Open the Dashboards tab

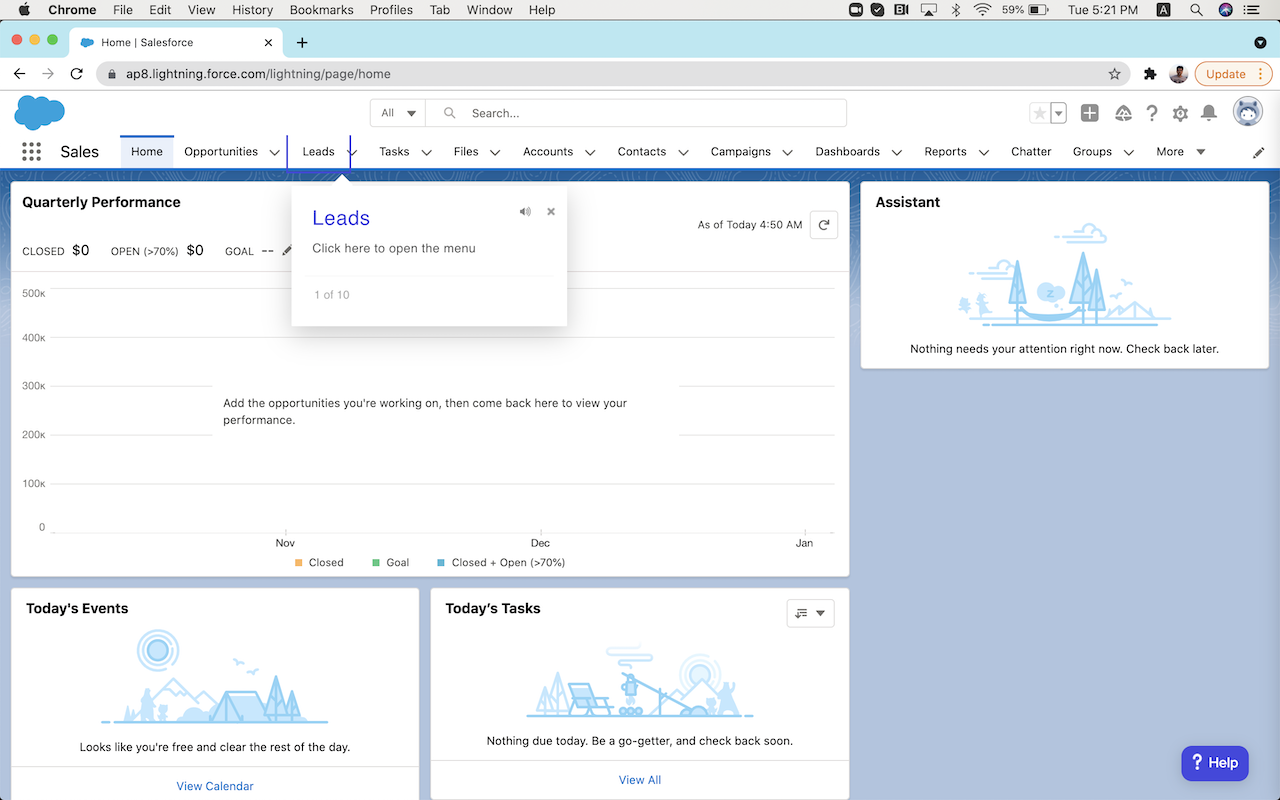(848, 152)
